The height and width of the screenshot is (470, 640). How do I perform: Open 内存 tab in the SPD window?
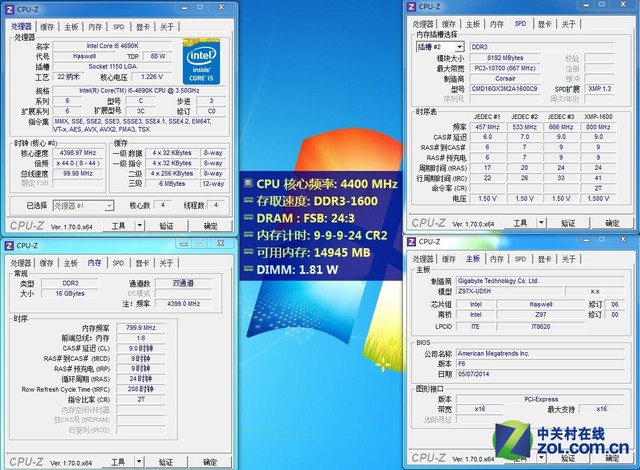(x=497, y=24)
